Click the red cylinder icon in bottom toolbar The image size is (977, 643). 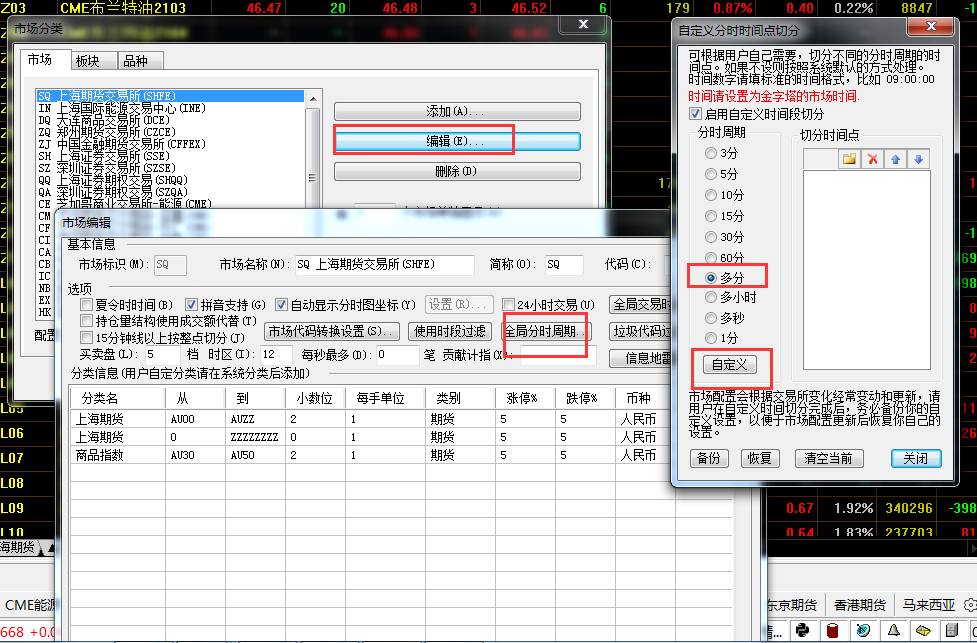(x=831, y=630)
